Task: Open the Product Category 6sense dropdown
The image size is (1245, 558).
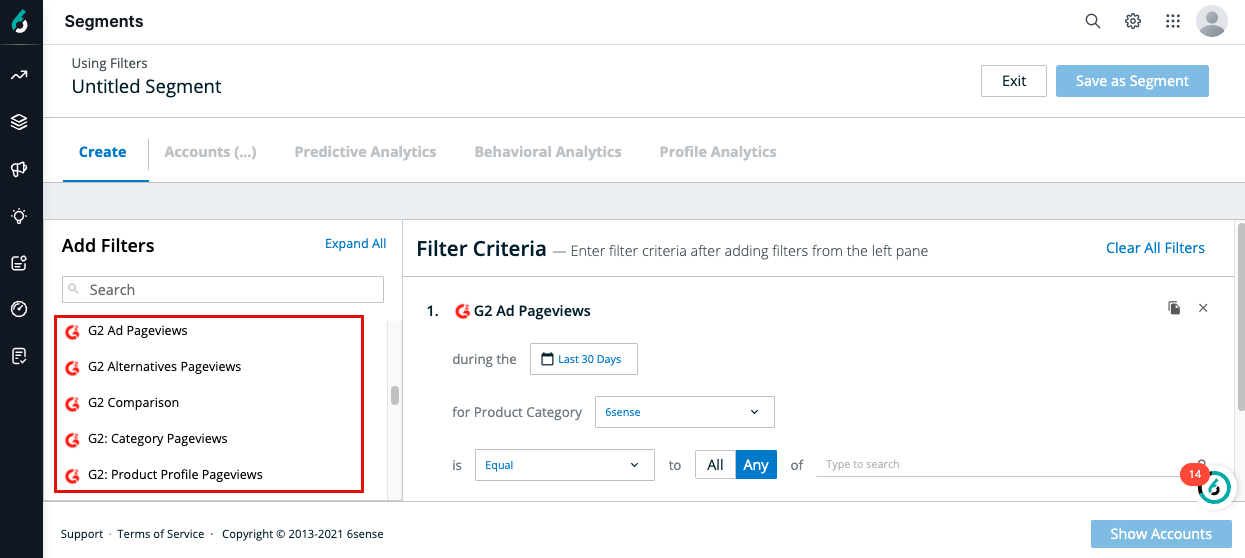Action: (x=684, y=412)
